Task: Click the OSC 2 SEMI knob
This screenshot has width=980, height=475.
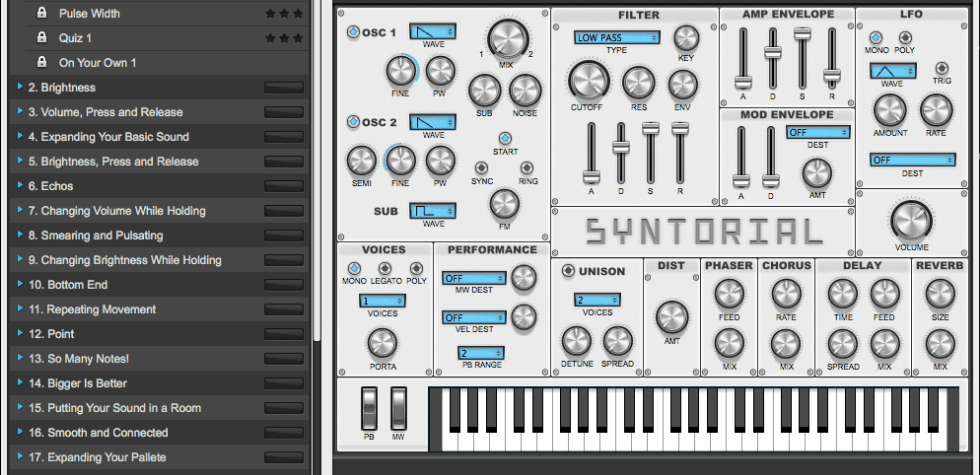Action: (361, 161)
